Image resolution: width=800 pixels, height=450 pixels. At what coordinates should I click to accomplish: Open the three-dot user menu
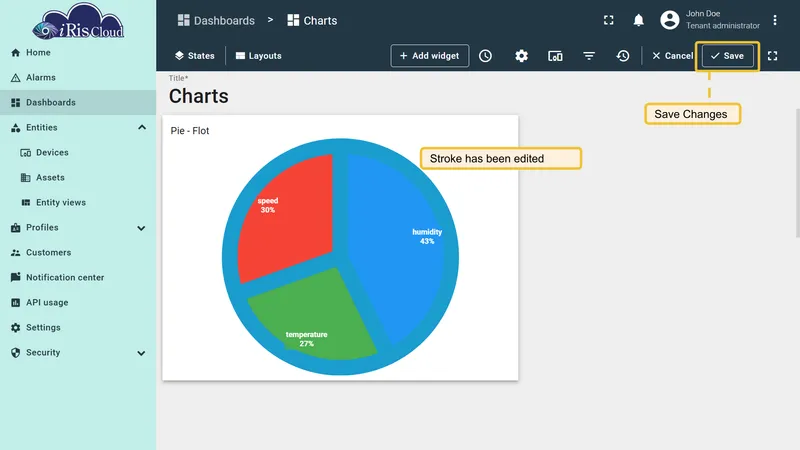coord(774,20)
